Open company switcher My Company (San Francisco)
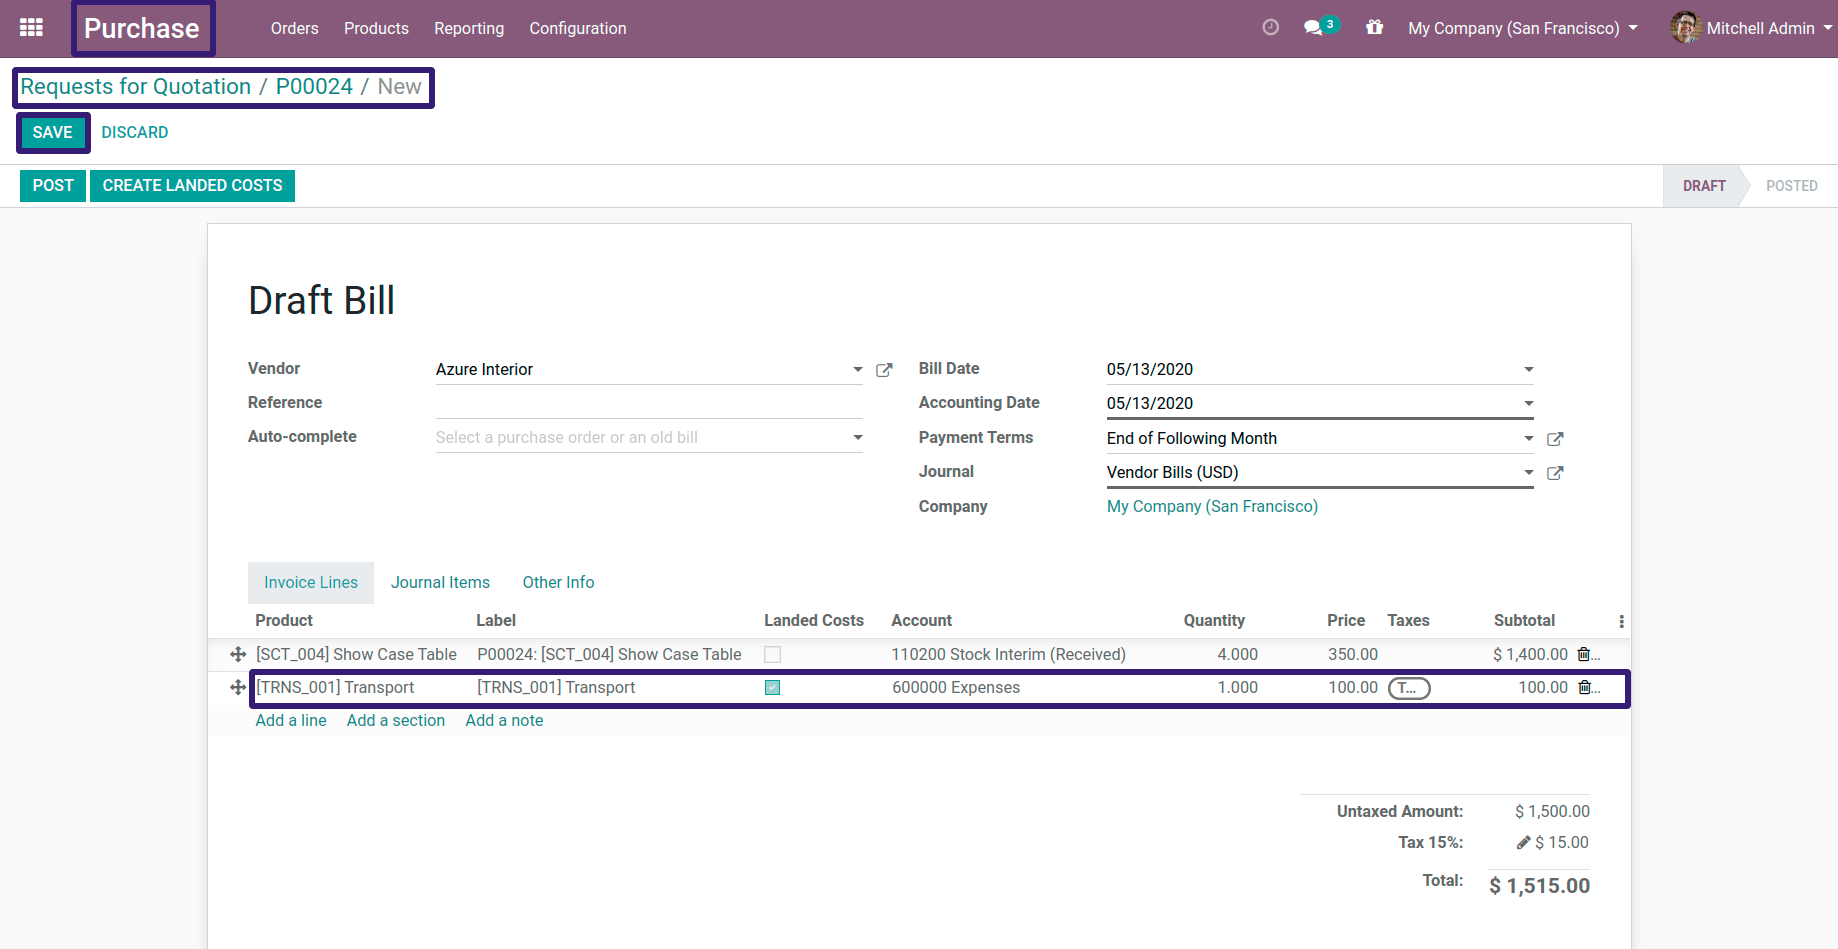 (1522, 28)
